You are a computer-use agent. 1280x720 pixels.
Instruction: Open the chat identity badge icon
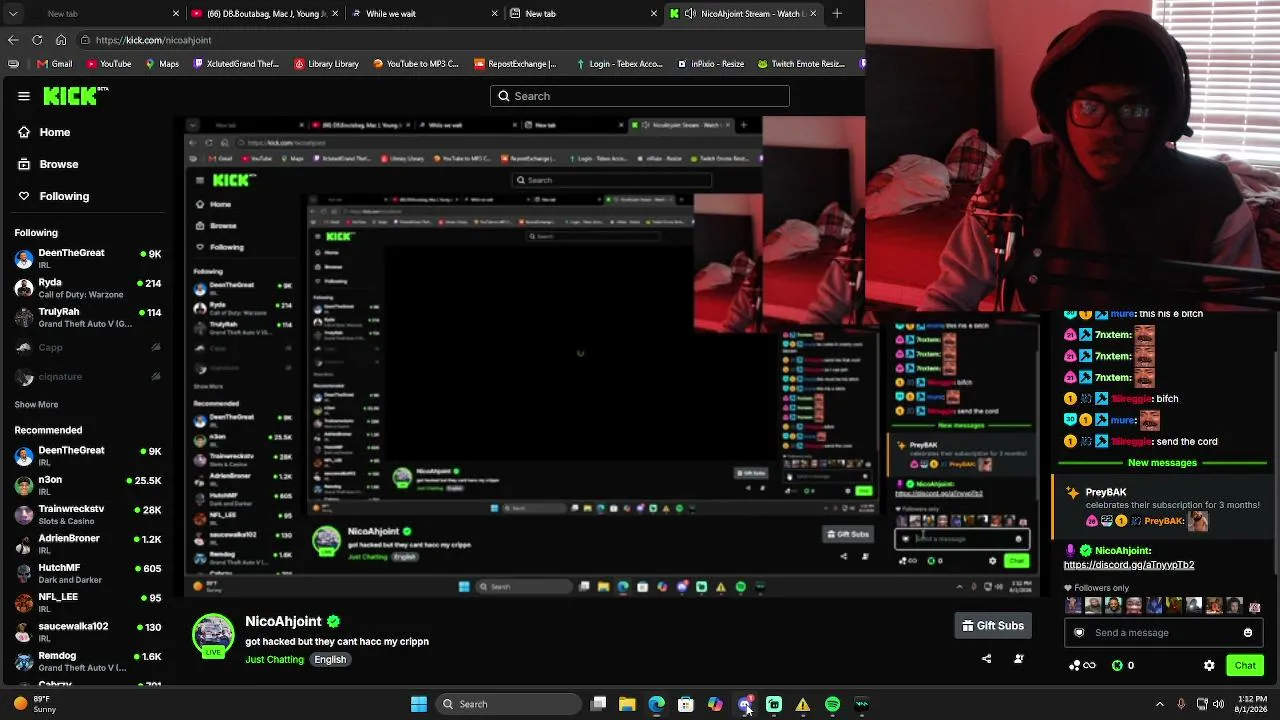pos(1079,633)
